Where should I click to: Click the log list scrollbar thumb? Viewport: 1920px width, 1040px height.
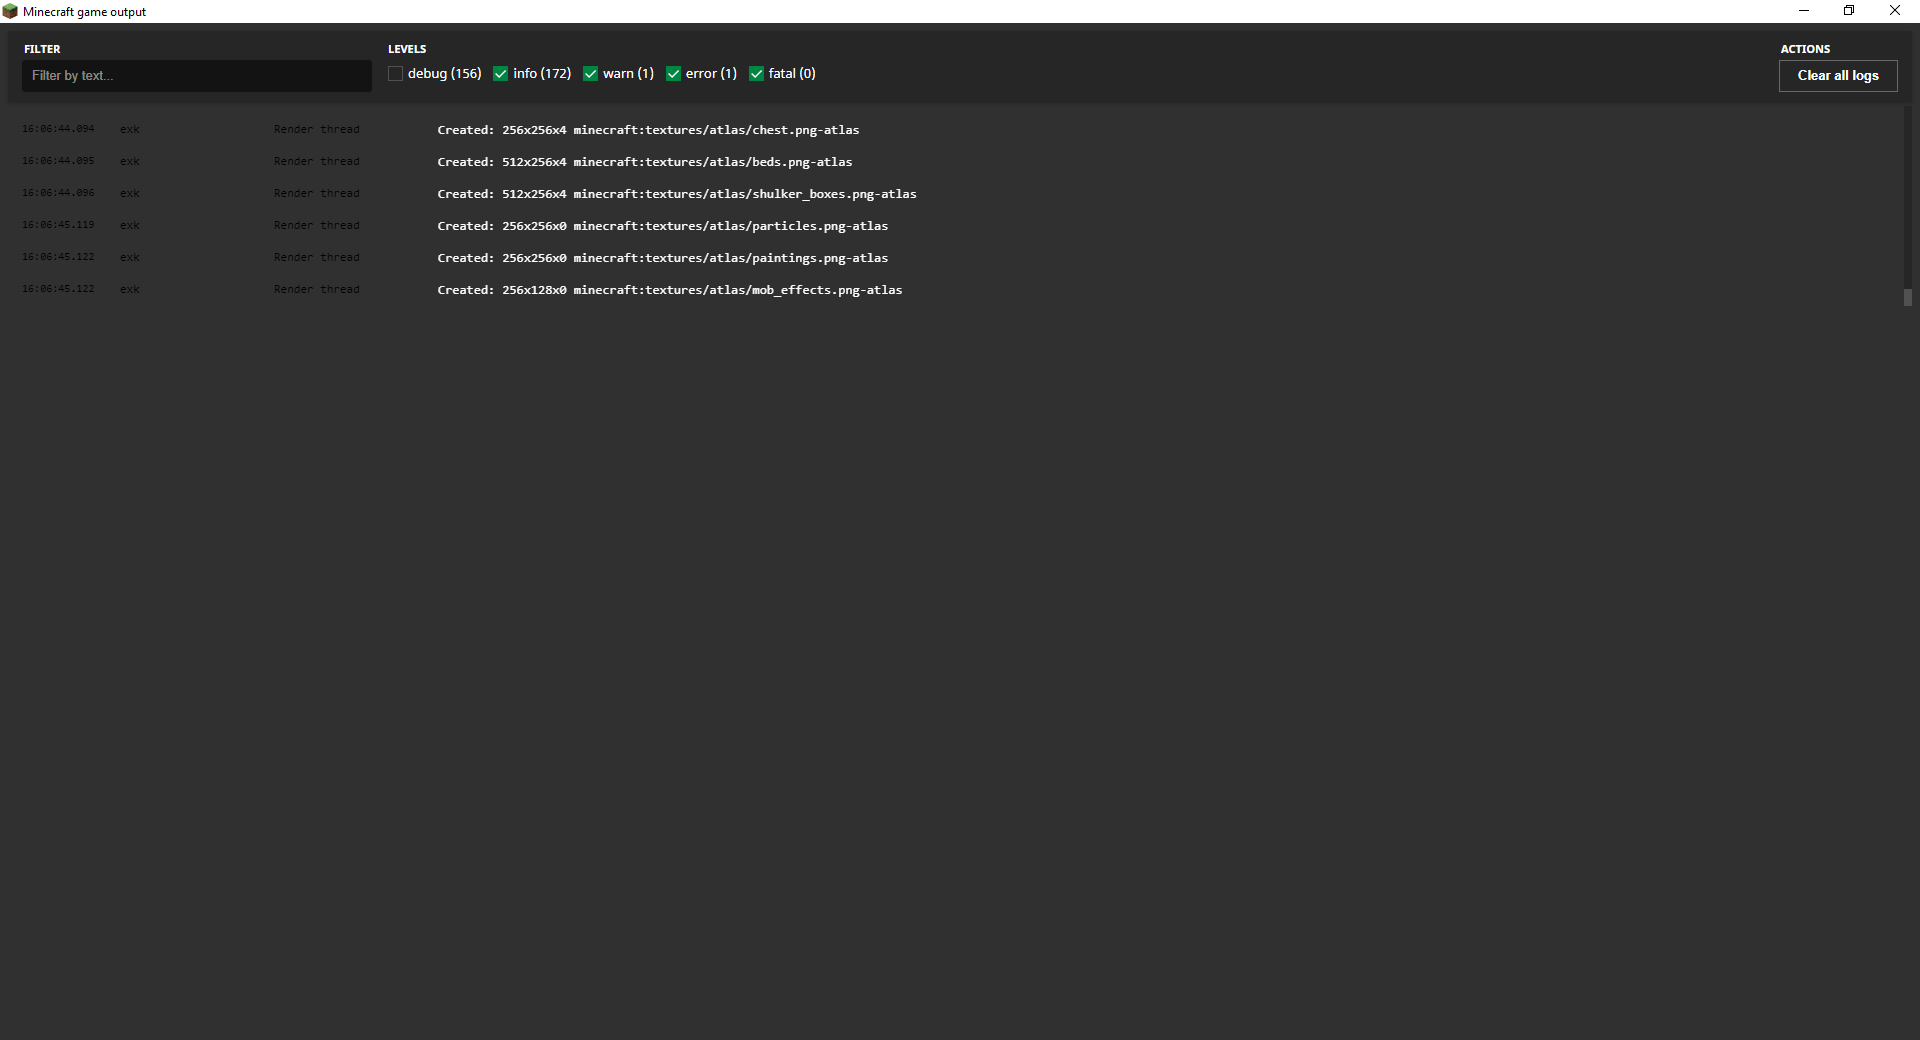[1908, 297]
